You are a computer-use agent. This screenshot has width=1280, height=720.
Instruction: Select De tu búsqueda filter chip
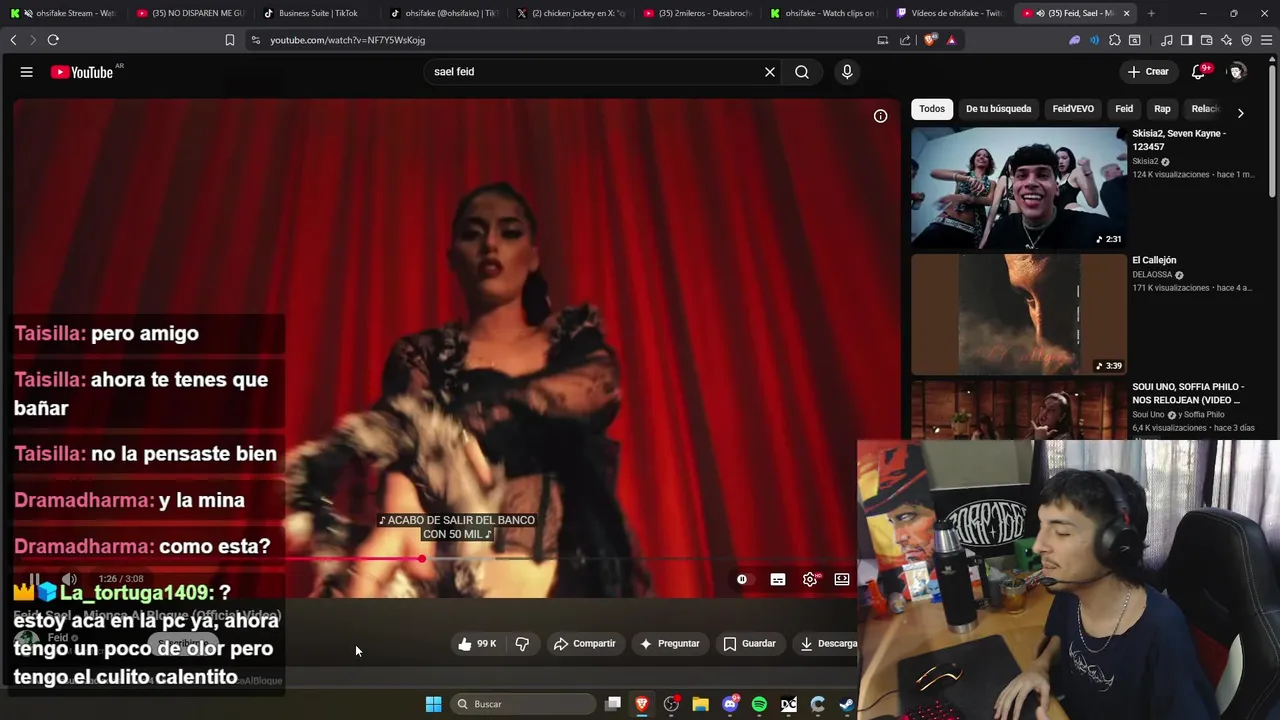(998, 109)
